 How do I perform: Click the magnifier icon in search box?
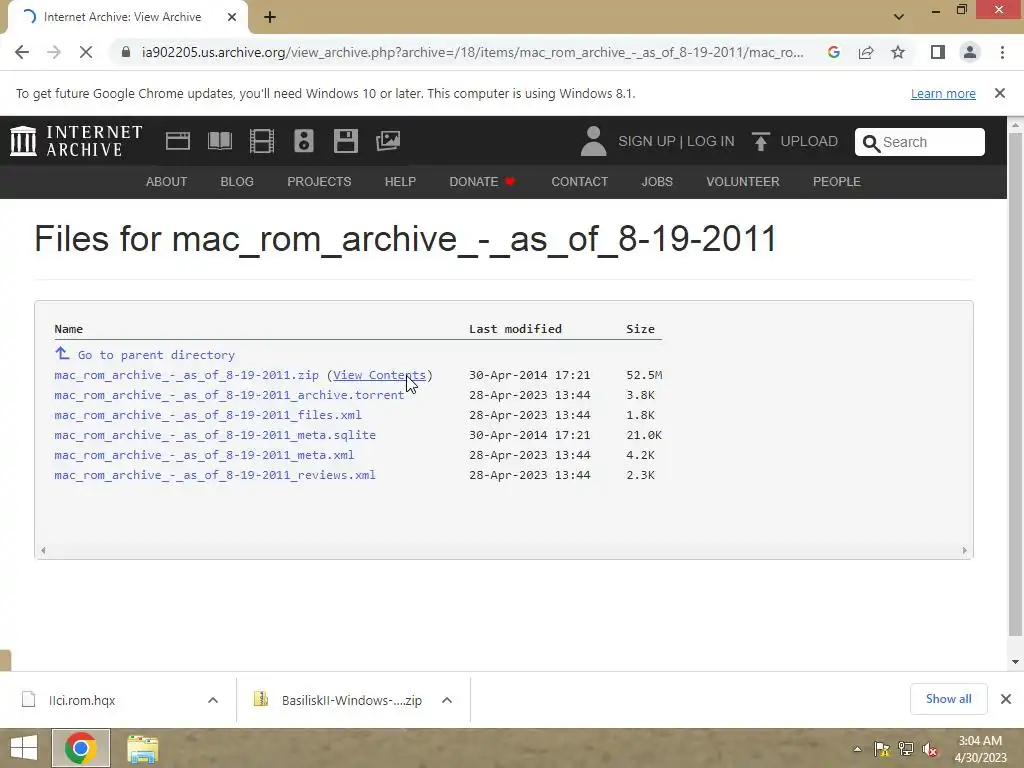click(871, 143)
